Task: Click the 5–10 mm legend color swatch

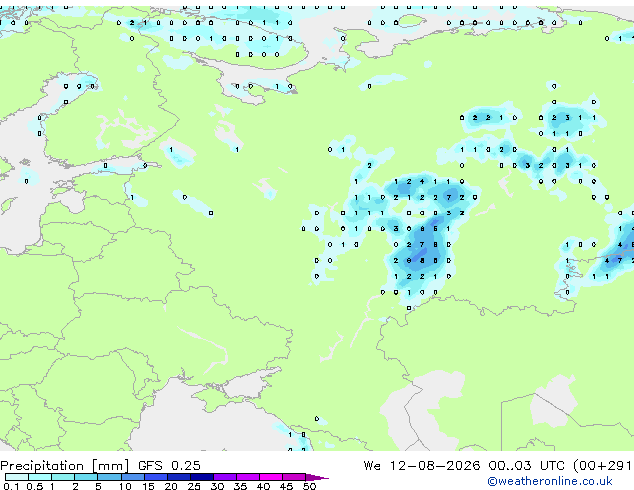Action: 109,477
